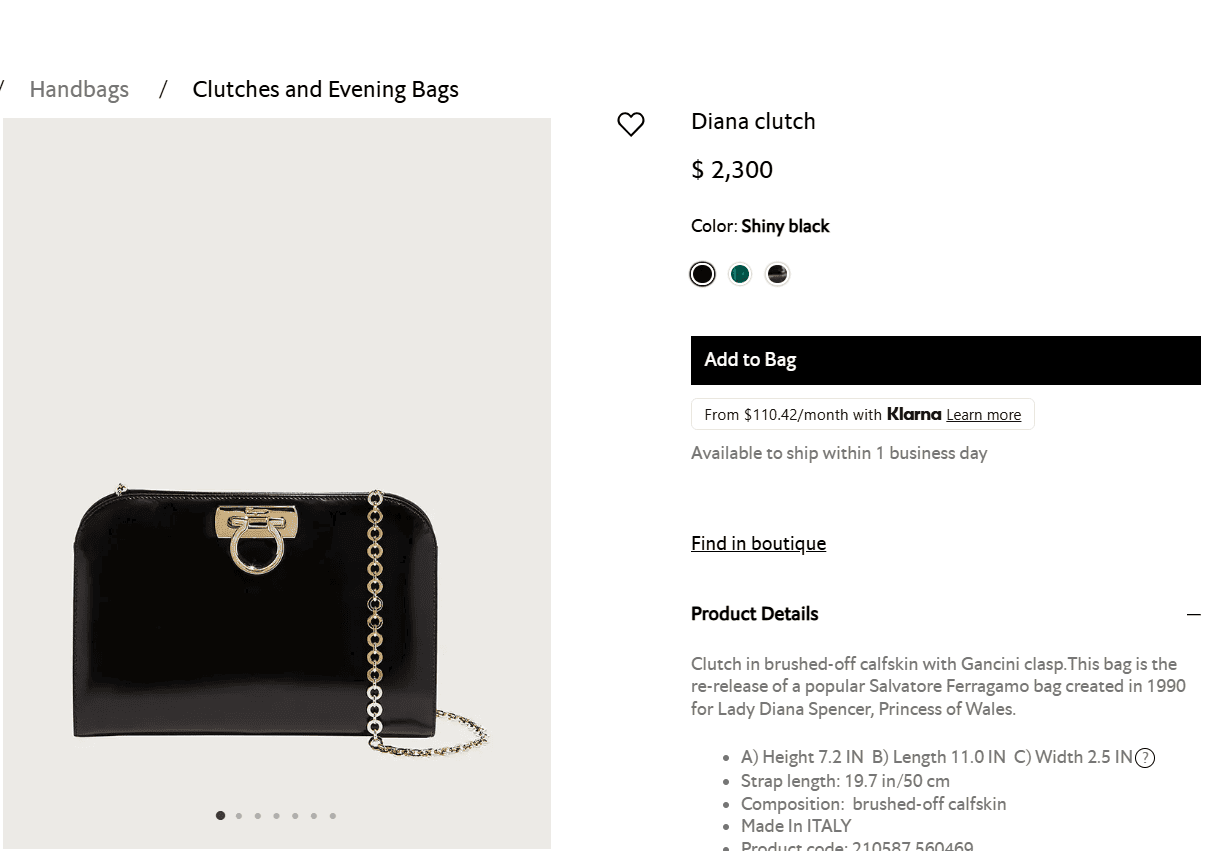Jump to sixth image carousel dot
Screen dimensions: 1205x851
[x=314, y=815]
